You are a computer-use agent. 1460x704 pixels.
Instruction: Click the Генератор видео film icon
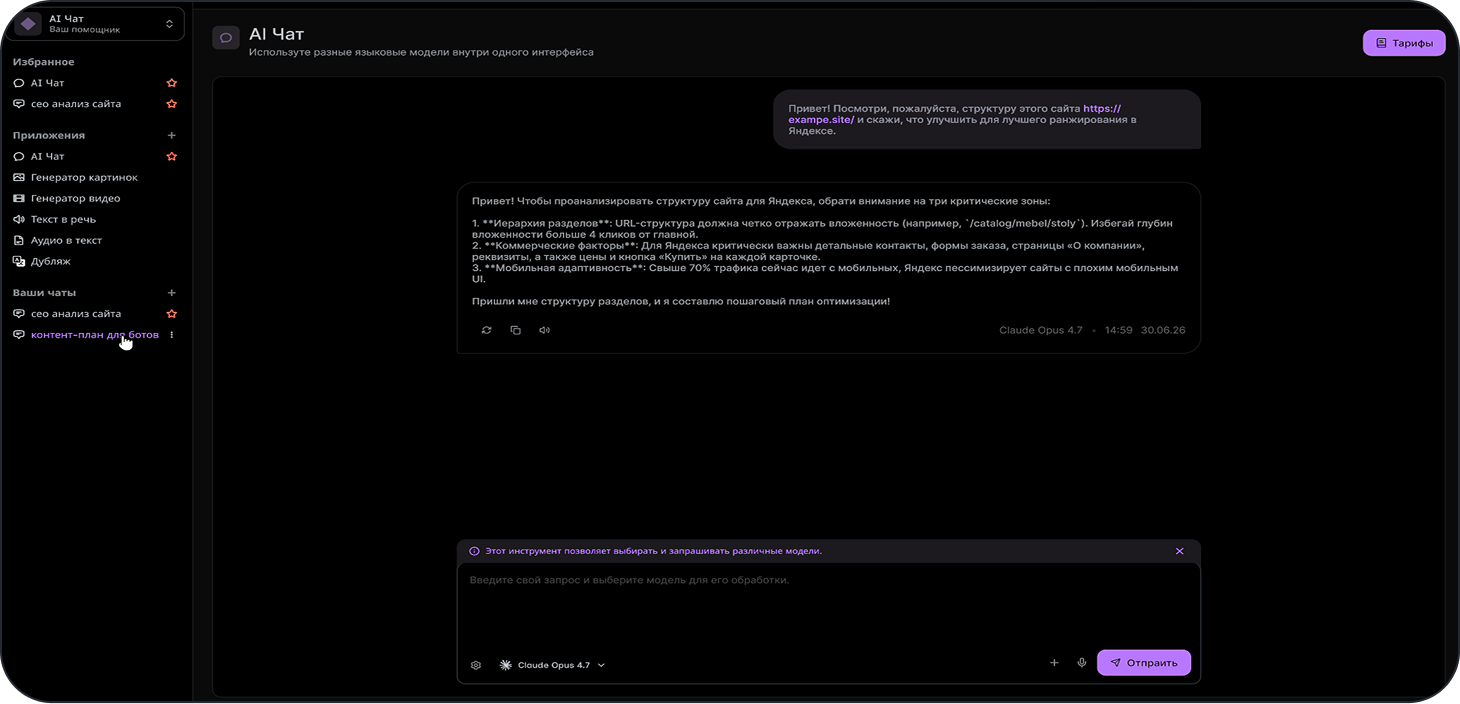19,198
